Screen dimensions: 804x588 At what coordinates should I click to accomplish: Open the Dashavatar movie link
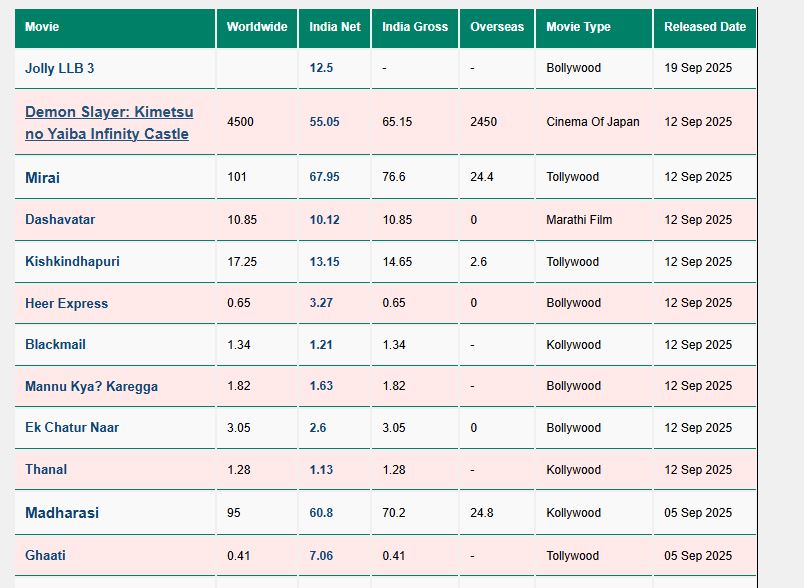[60, 219]
